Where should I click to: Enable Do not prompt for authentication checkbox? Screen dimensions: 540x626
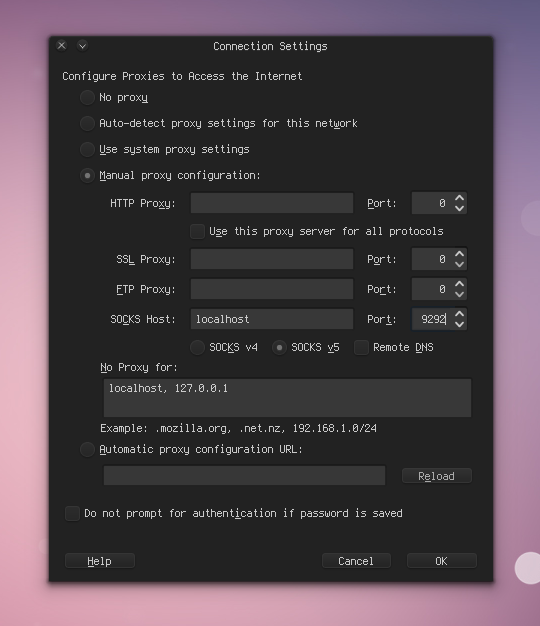[x=72, y=513]
